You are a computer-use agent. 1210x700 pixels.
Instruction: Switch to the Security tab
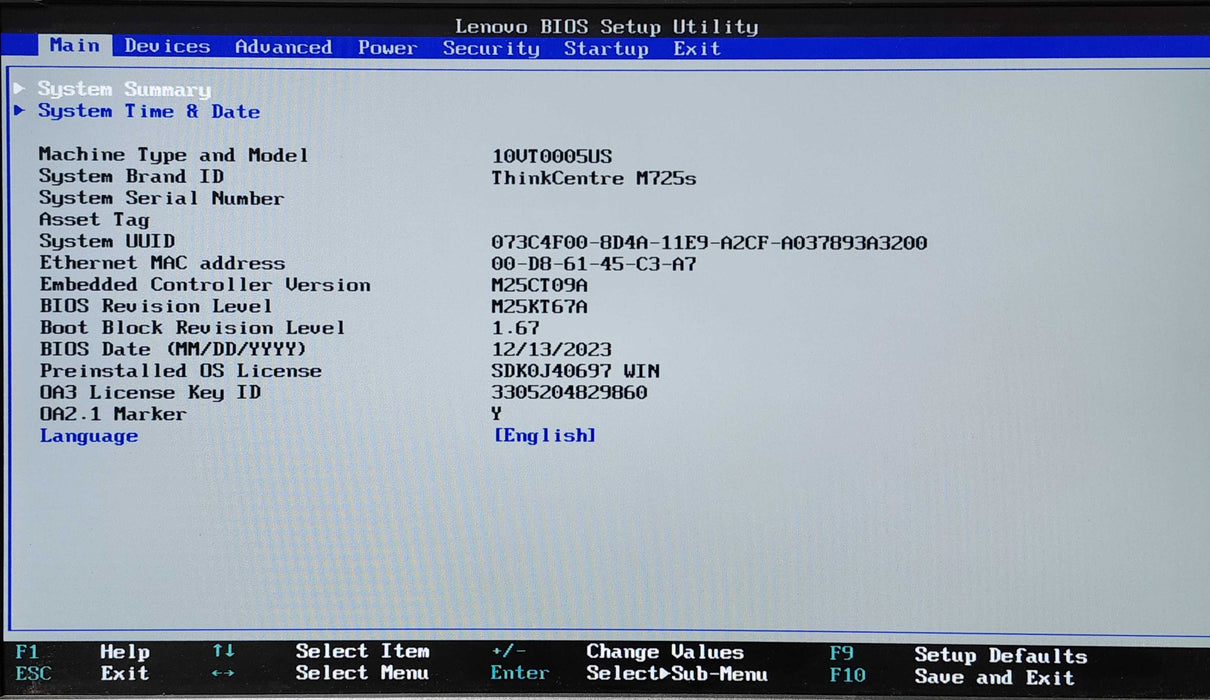pyautogui.click(x=490, y=48)
